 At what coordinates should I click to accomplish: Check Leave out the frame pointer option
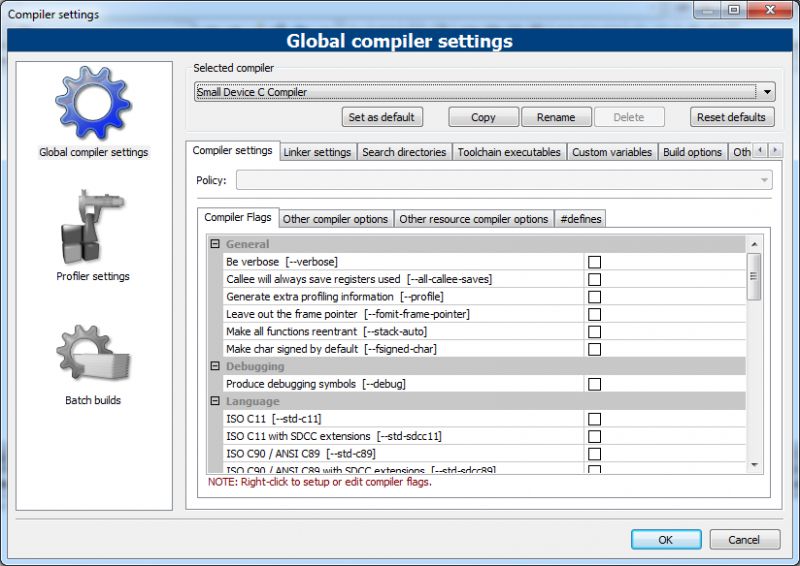point(594,314)
